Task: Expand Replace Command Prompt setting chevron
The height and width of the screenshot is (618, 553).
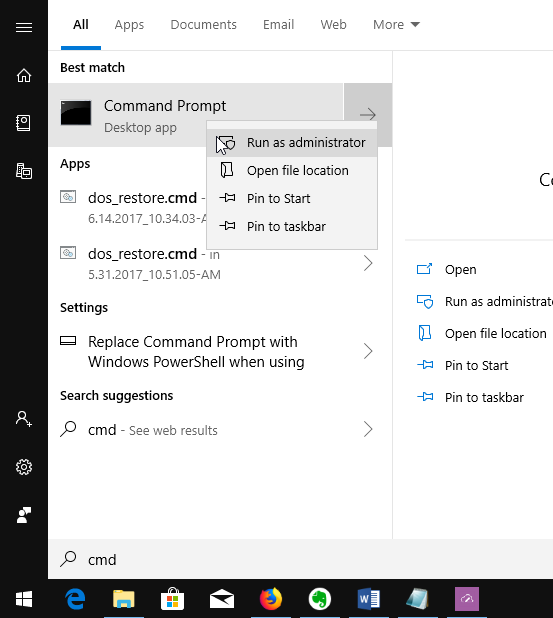Action: (368, 351)
